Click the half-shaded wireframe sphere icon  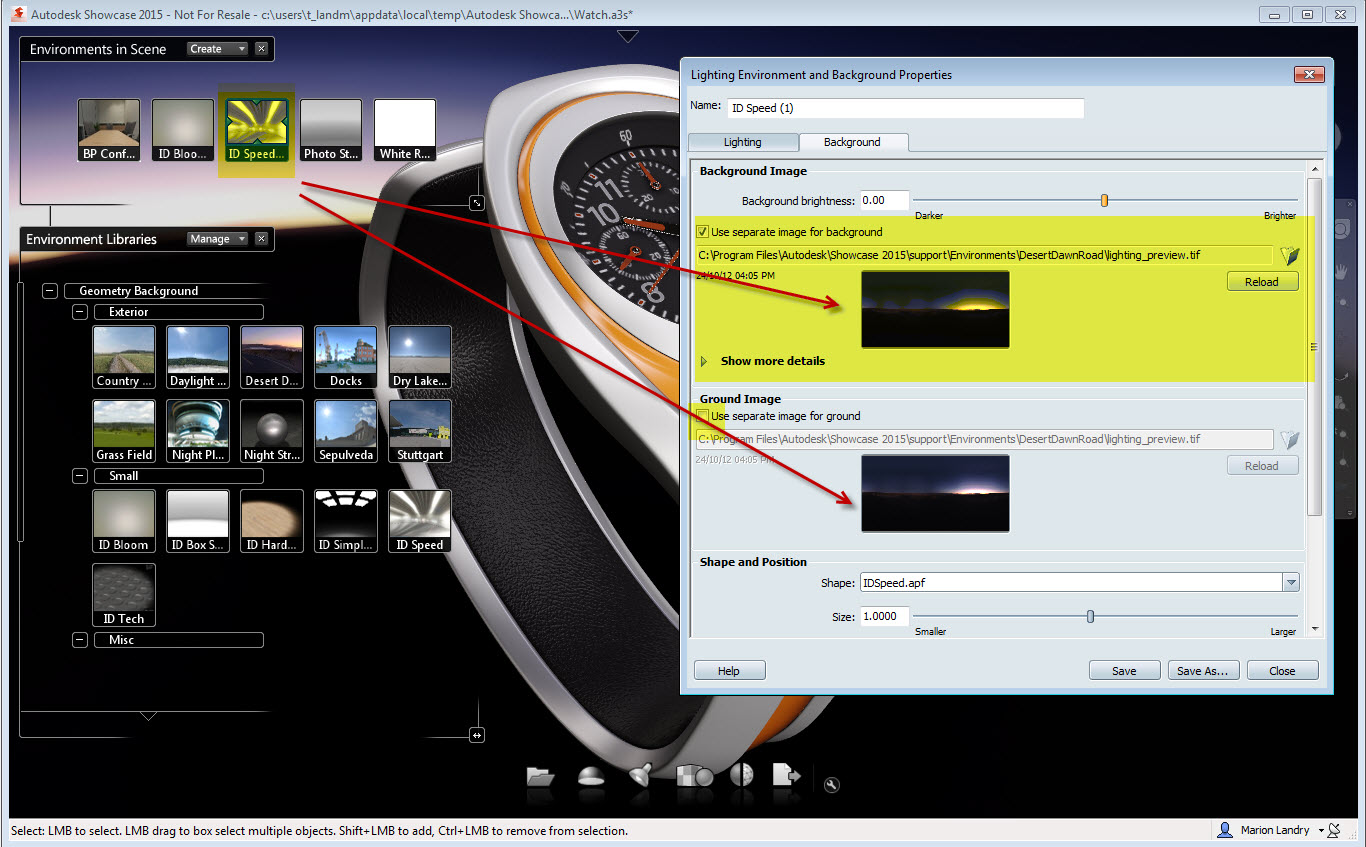coord(742,775)
